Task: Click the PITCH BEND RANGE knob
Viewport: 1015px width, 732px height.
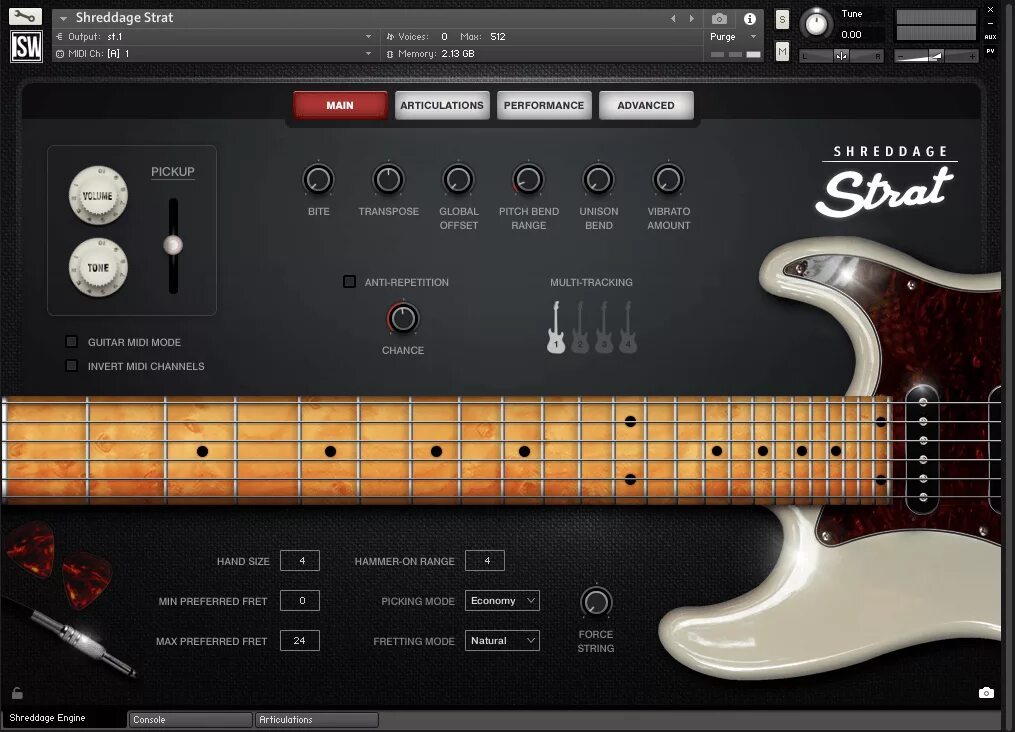Action: (x=528, y=178)
